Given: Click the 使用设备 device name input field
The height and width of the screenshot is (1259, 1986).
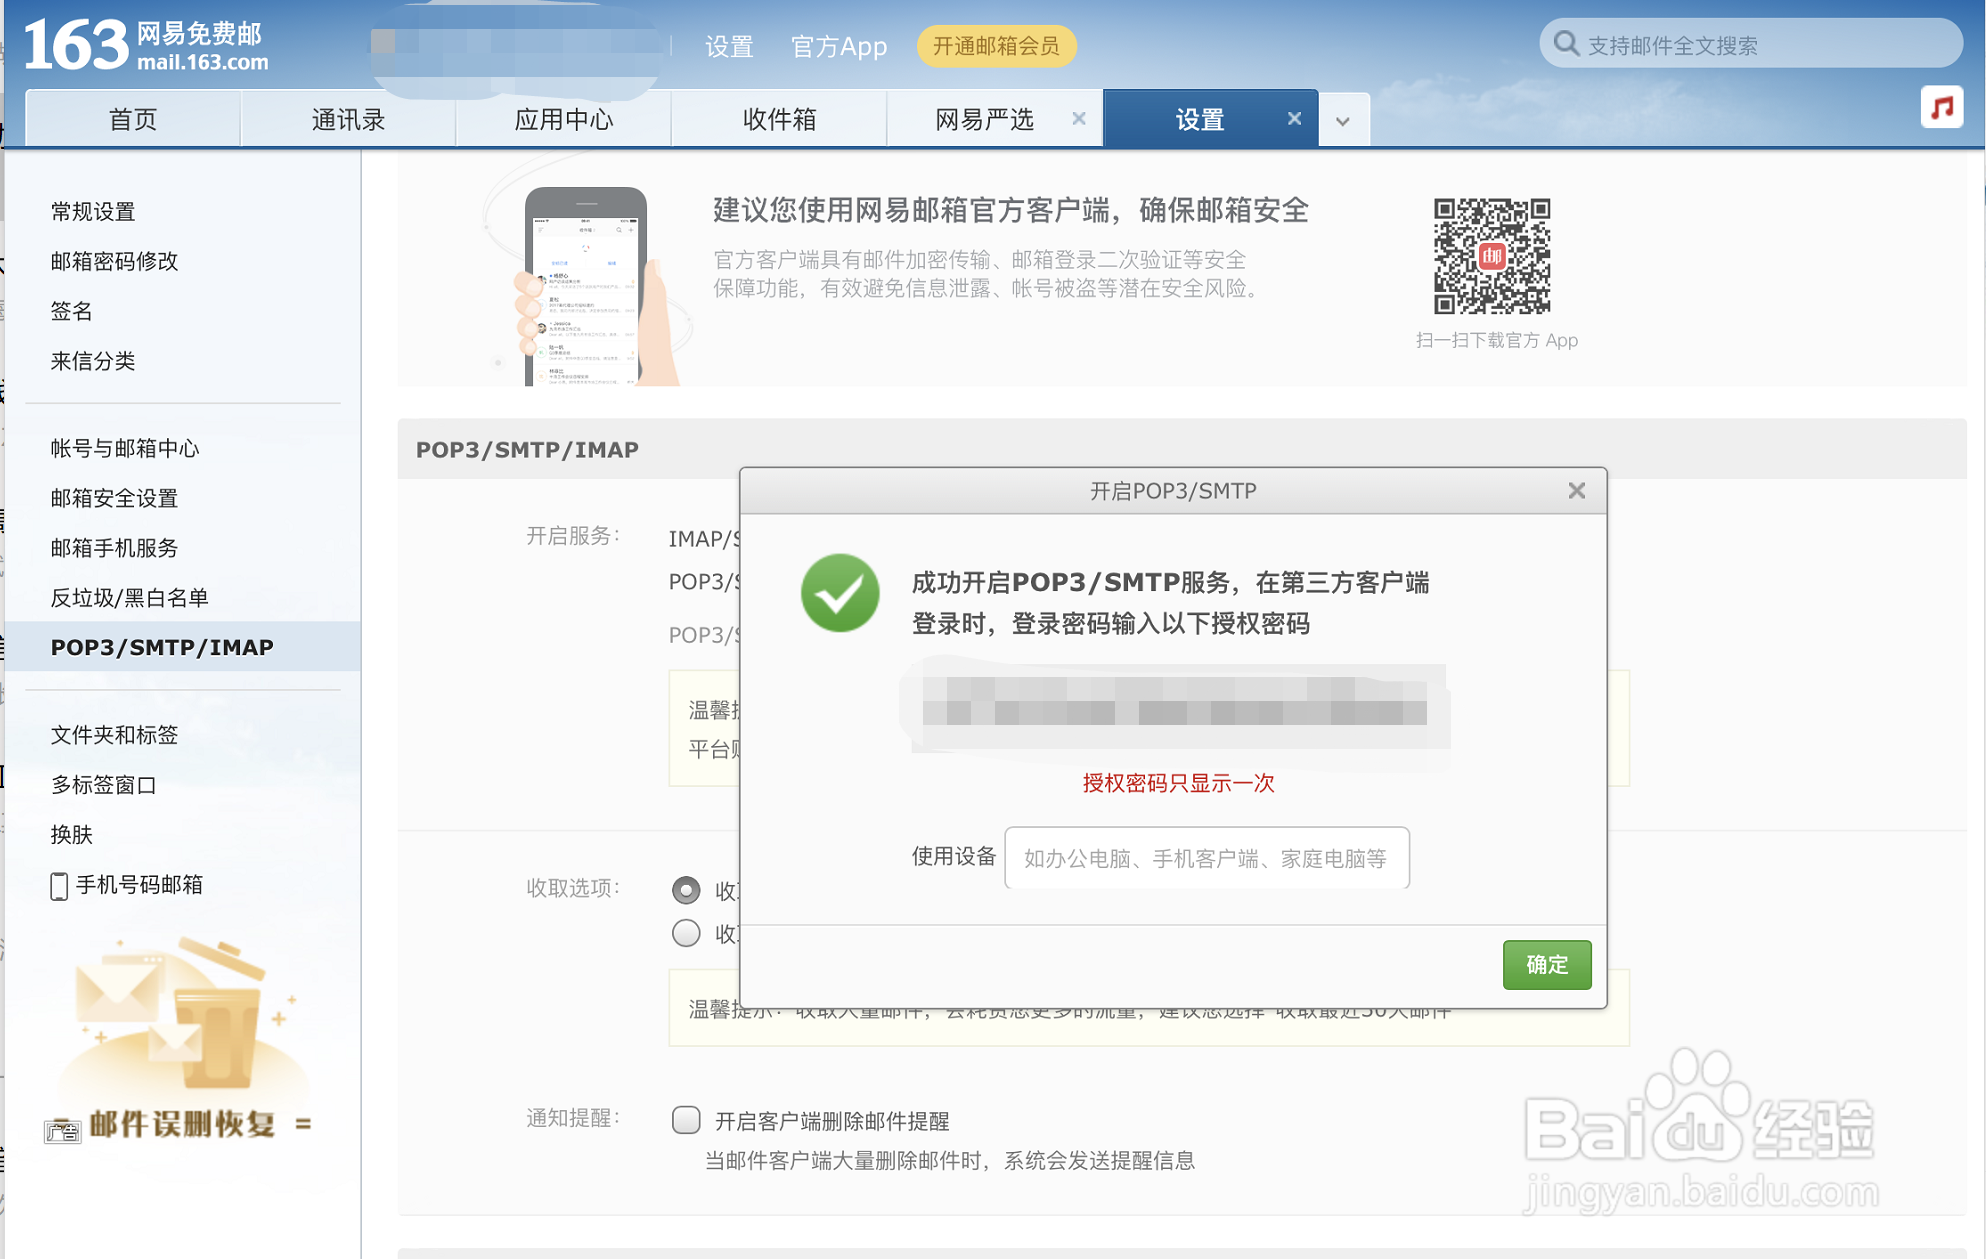Looking at the screenshot, I should (1206, 858).
